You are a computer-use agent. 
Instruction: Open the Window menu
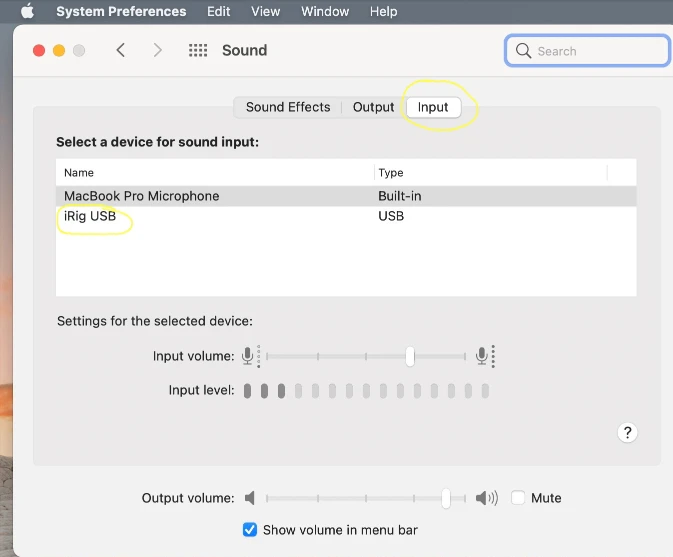pyautogui.click(x=325, y=12)
